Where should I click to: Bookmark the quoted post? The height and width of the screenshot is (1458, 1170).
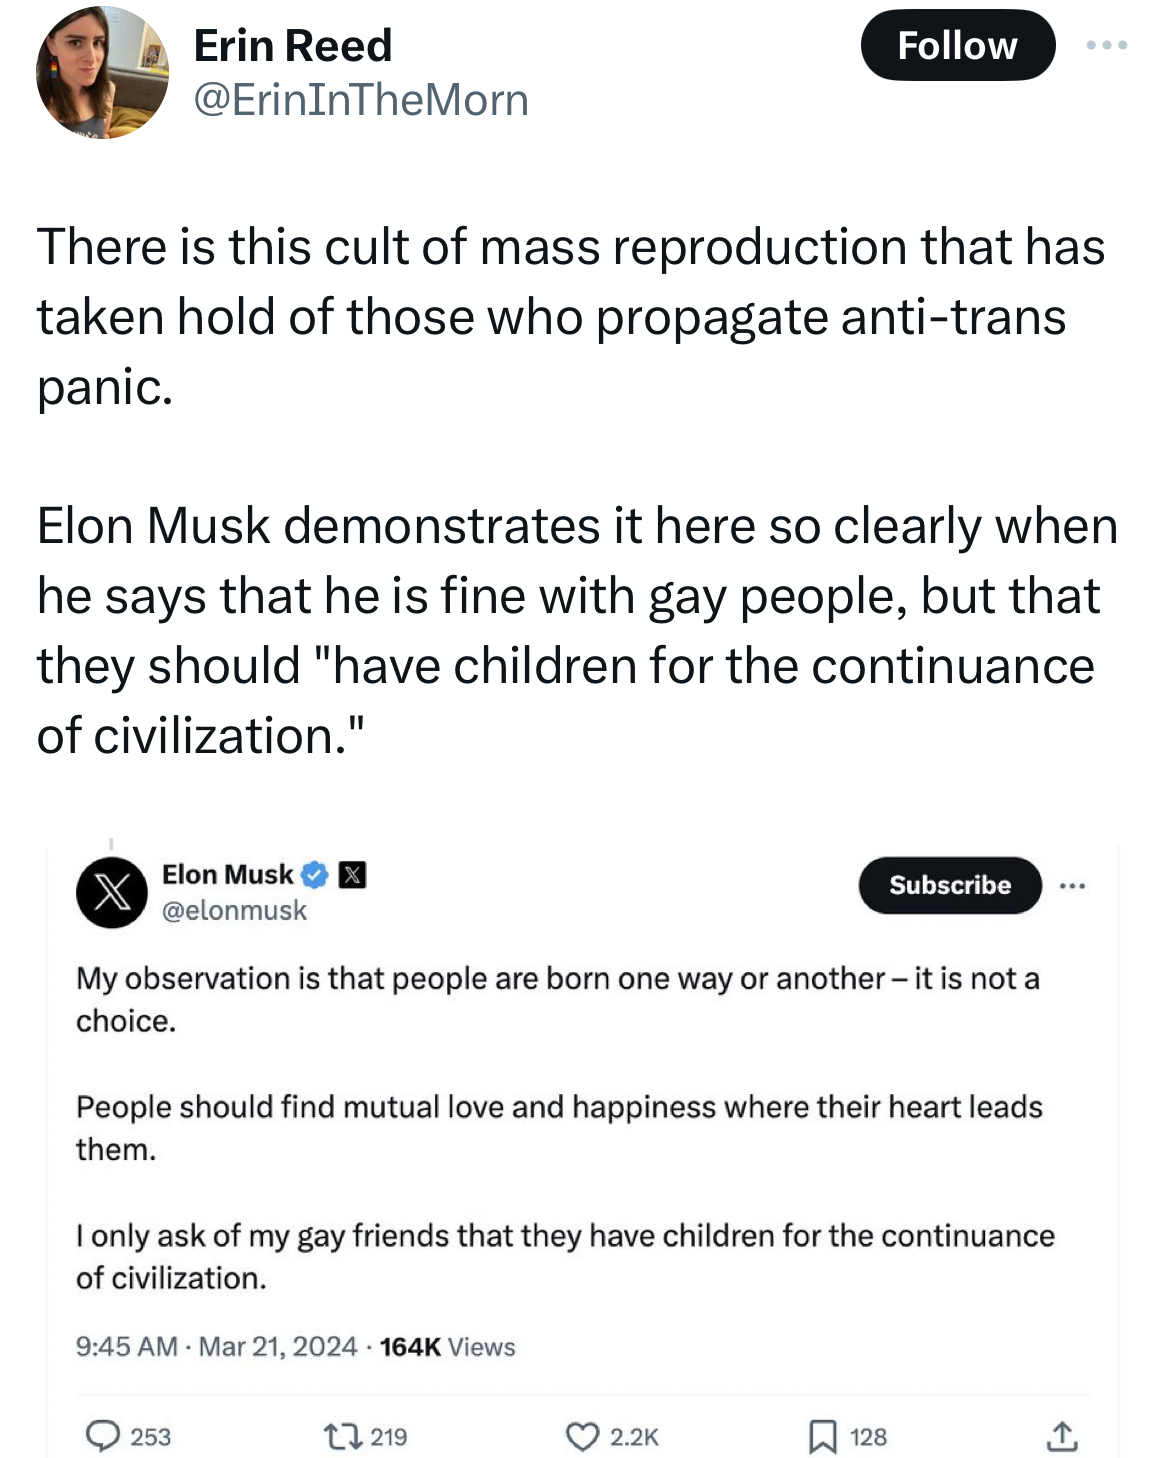coord(822,1436)
